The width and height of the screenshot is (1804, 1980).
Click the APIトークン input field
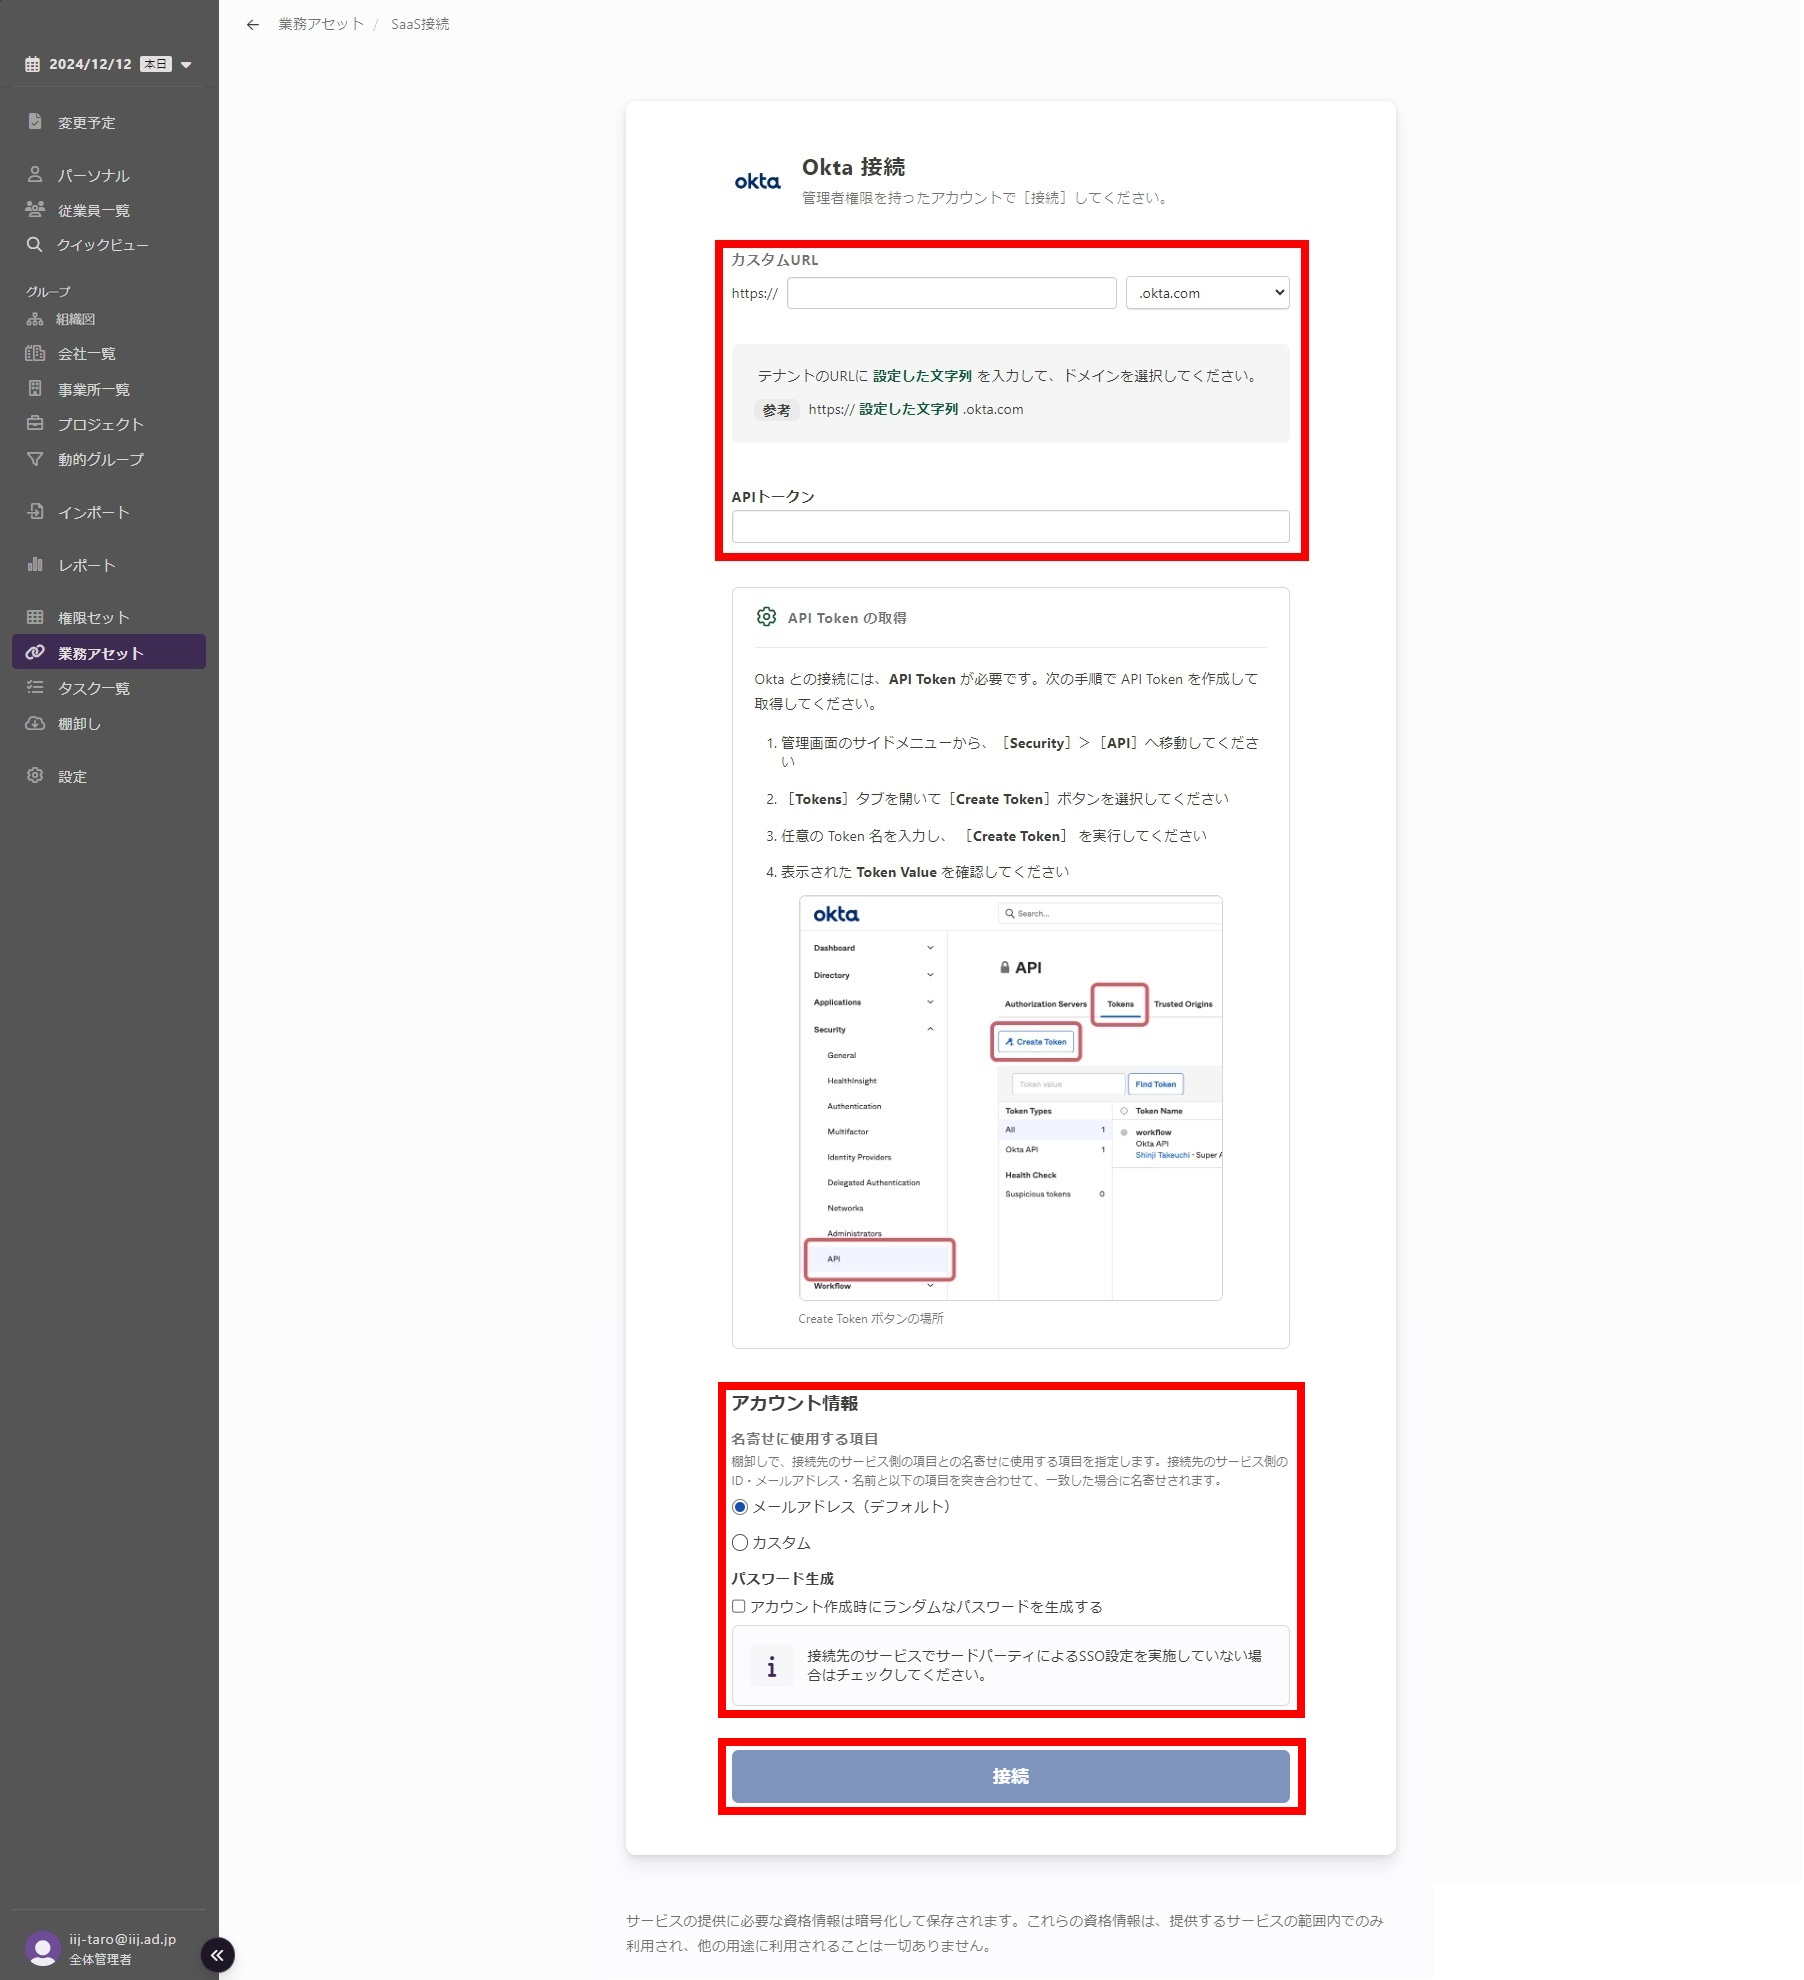pos(1010,527)
